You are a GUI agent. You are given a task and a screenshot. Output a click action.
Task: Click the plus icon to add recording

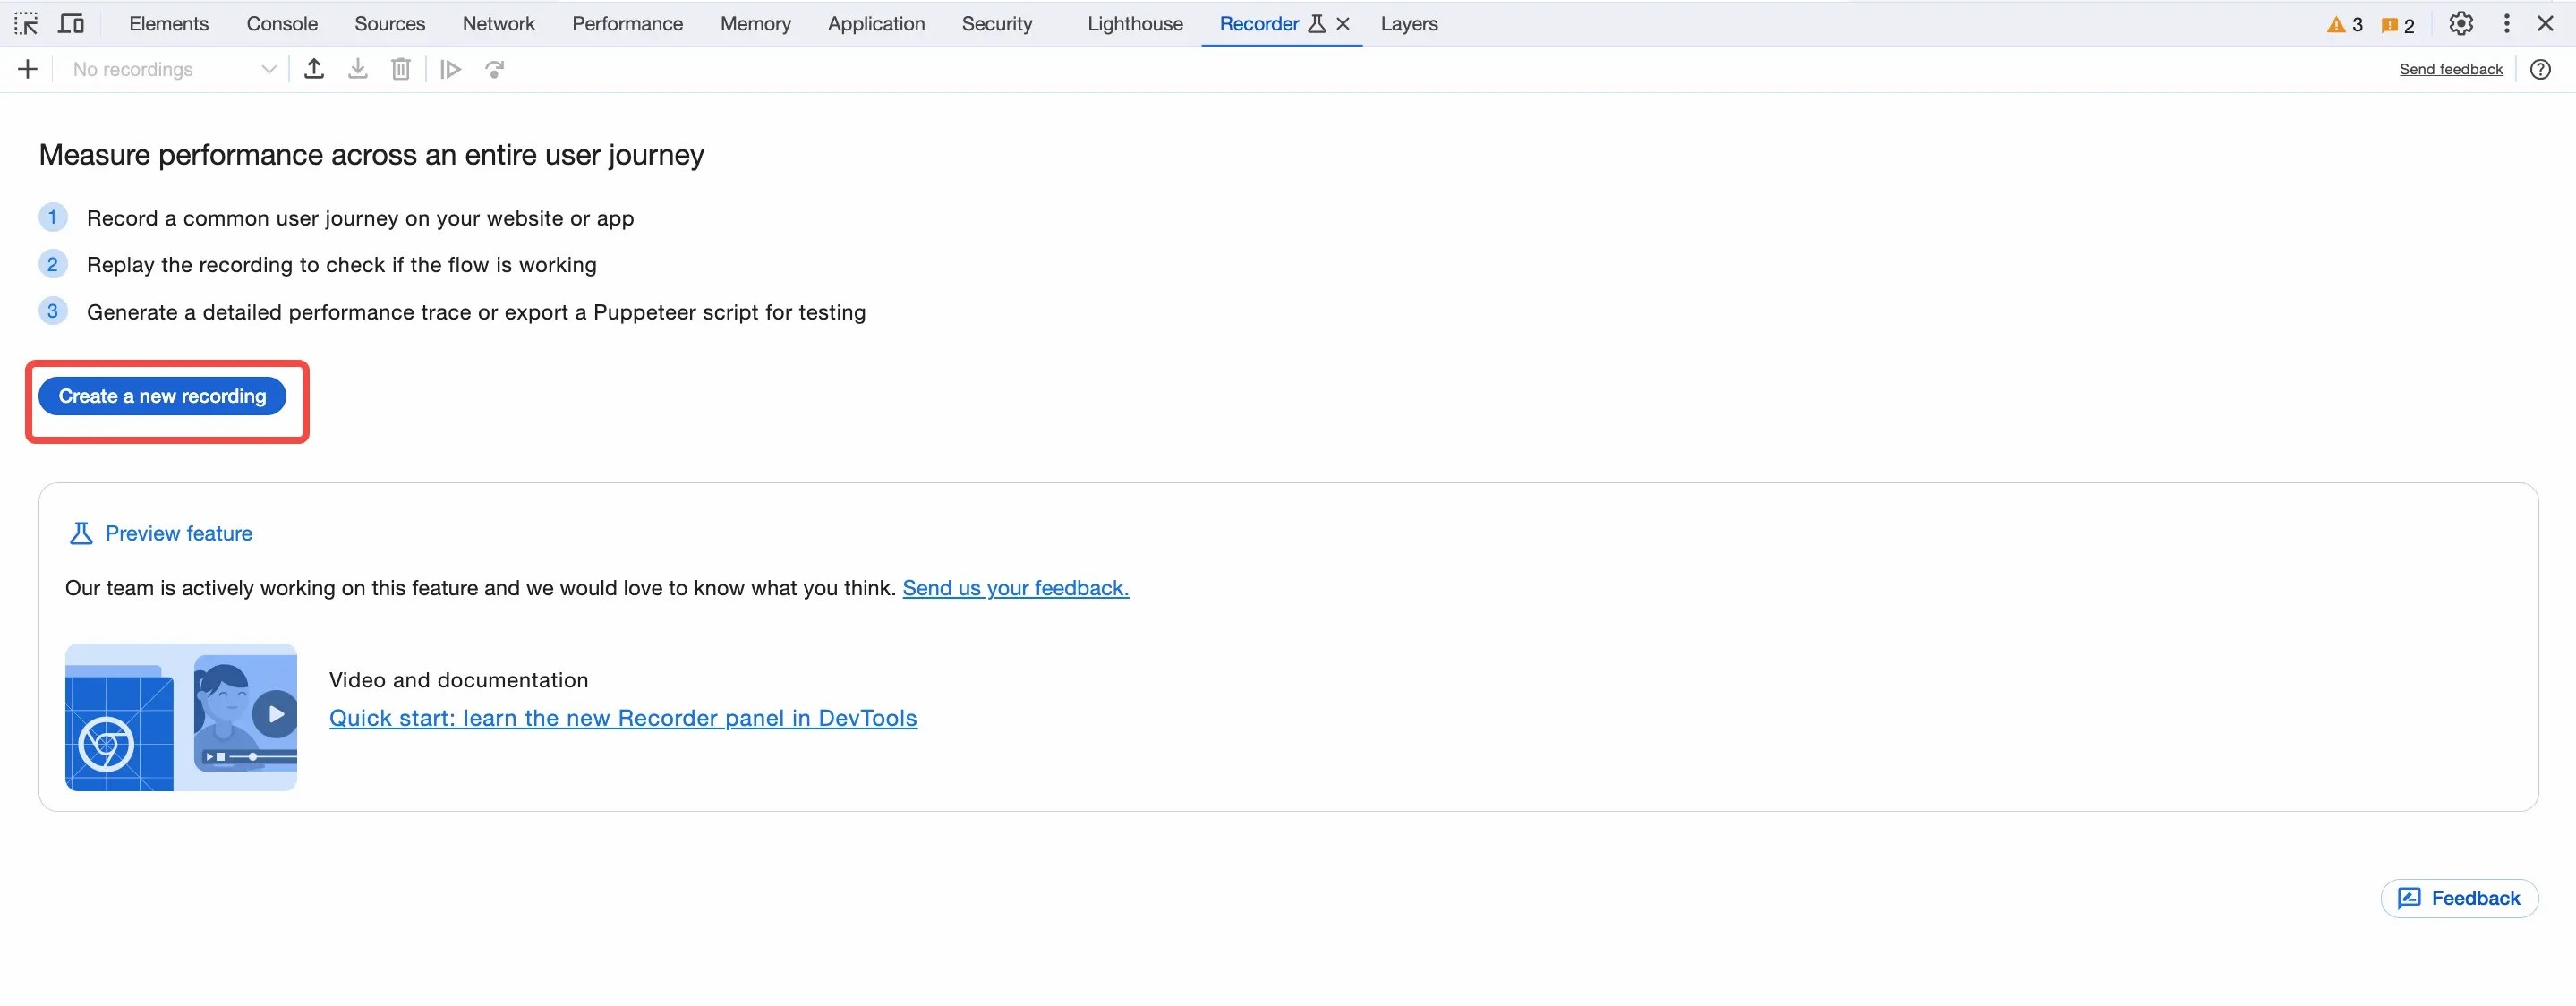[28, 69]
